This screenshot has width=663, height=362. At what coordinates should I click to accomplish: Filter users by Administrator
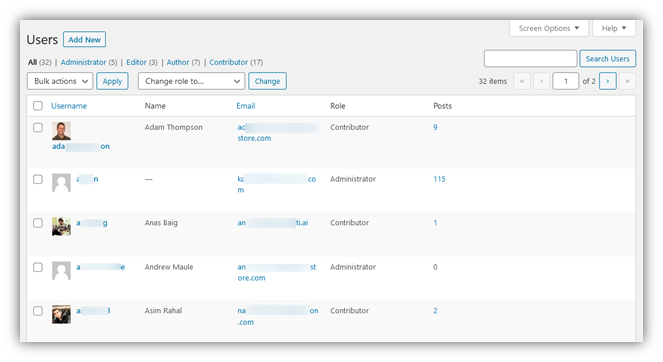[x=83, y=62]
